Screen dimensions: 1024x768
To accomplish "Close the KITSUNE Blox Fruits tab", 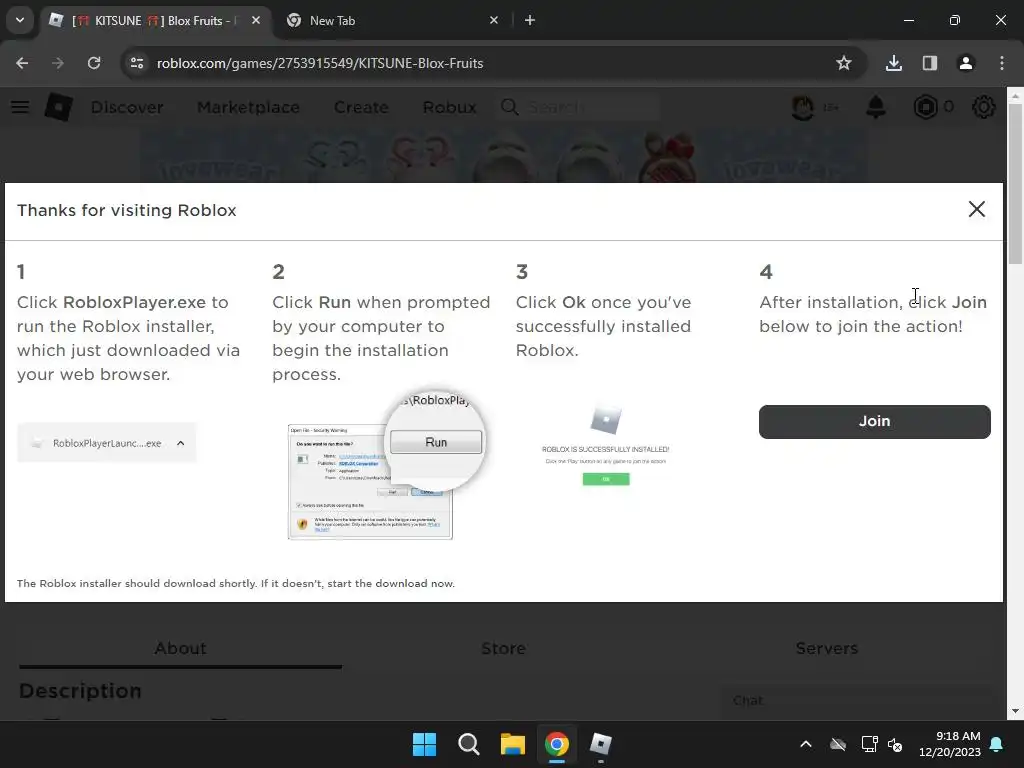I will pyautogui.click(x=256, y=20).
